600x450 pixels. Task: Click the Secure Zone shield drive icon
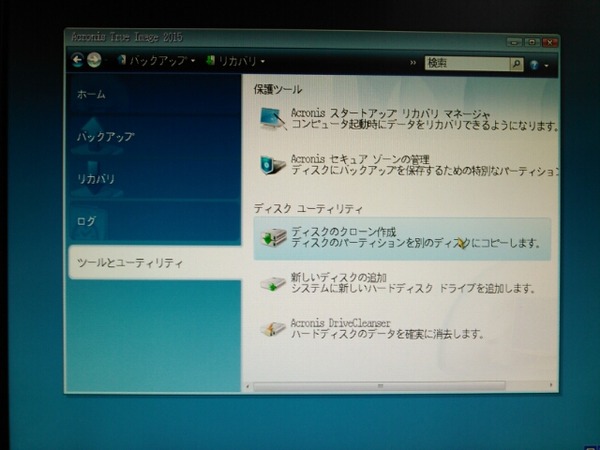[x=272, y=165]
